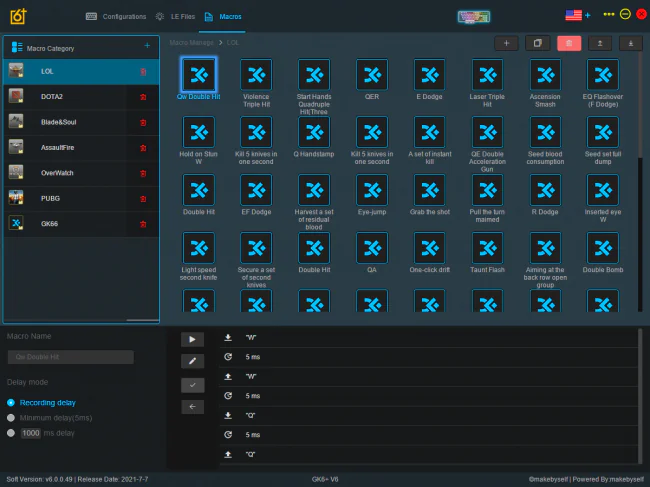Screen dimensions: 650x487
Task: Click the keyboard device thumbnail in header
Action: 474,17
